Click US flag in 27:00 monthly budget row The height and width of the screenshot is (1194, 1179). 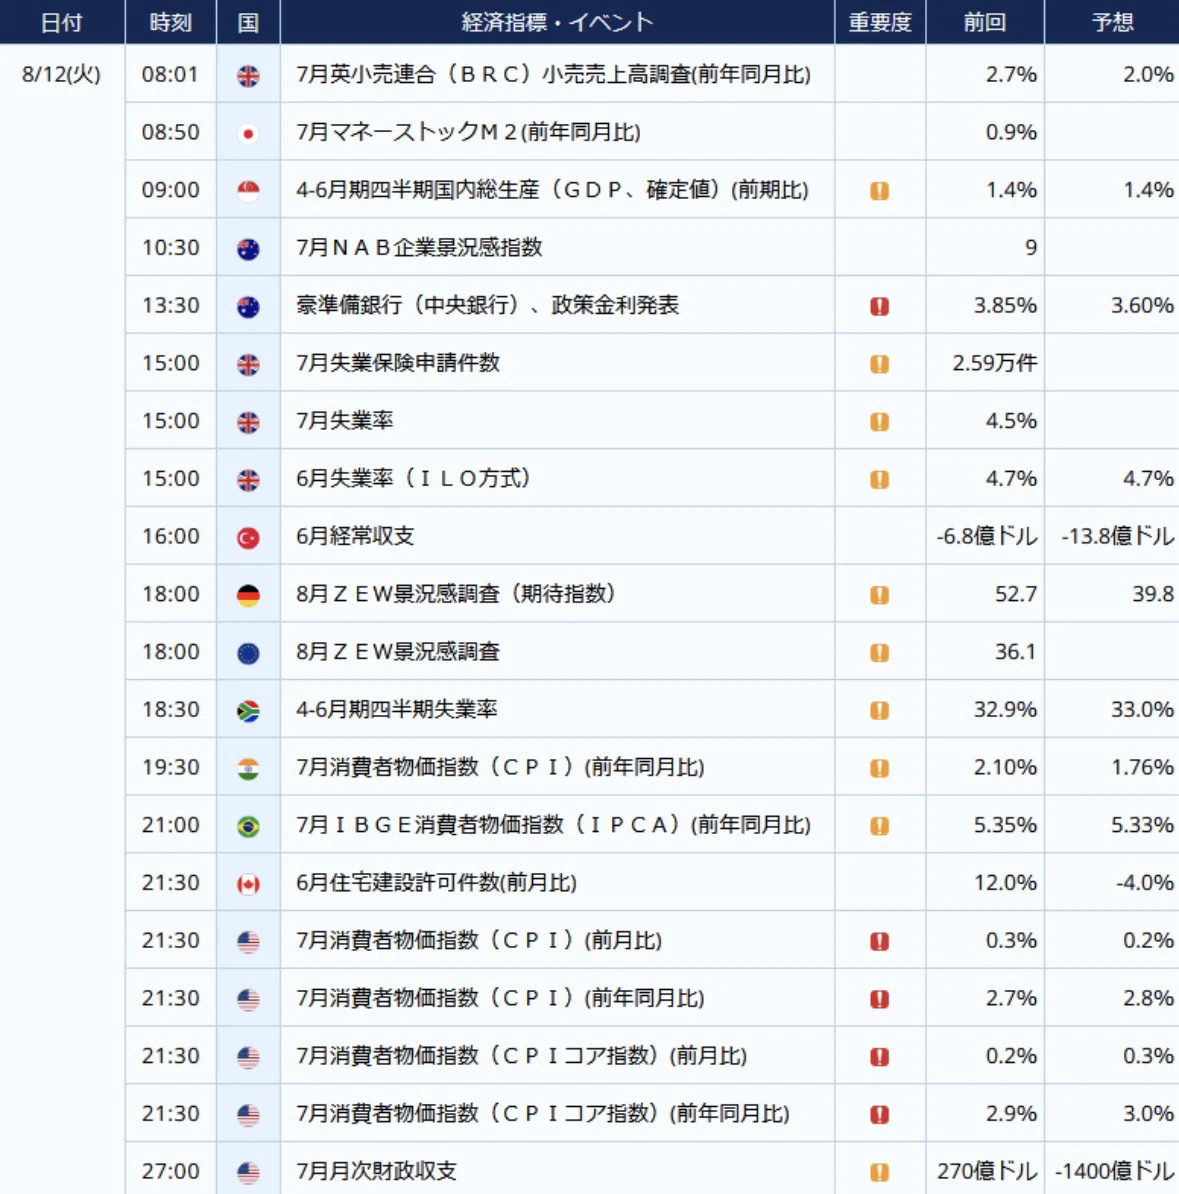(x=248, y=1173)
